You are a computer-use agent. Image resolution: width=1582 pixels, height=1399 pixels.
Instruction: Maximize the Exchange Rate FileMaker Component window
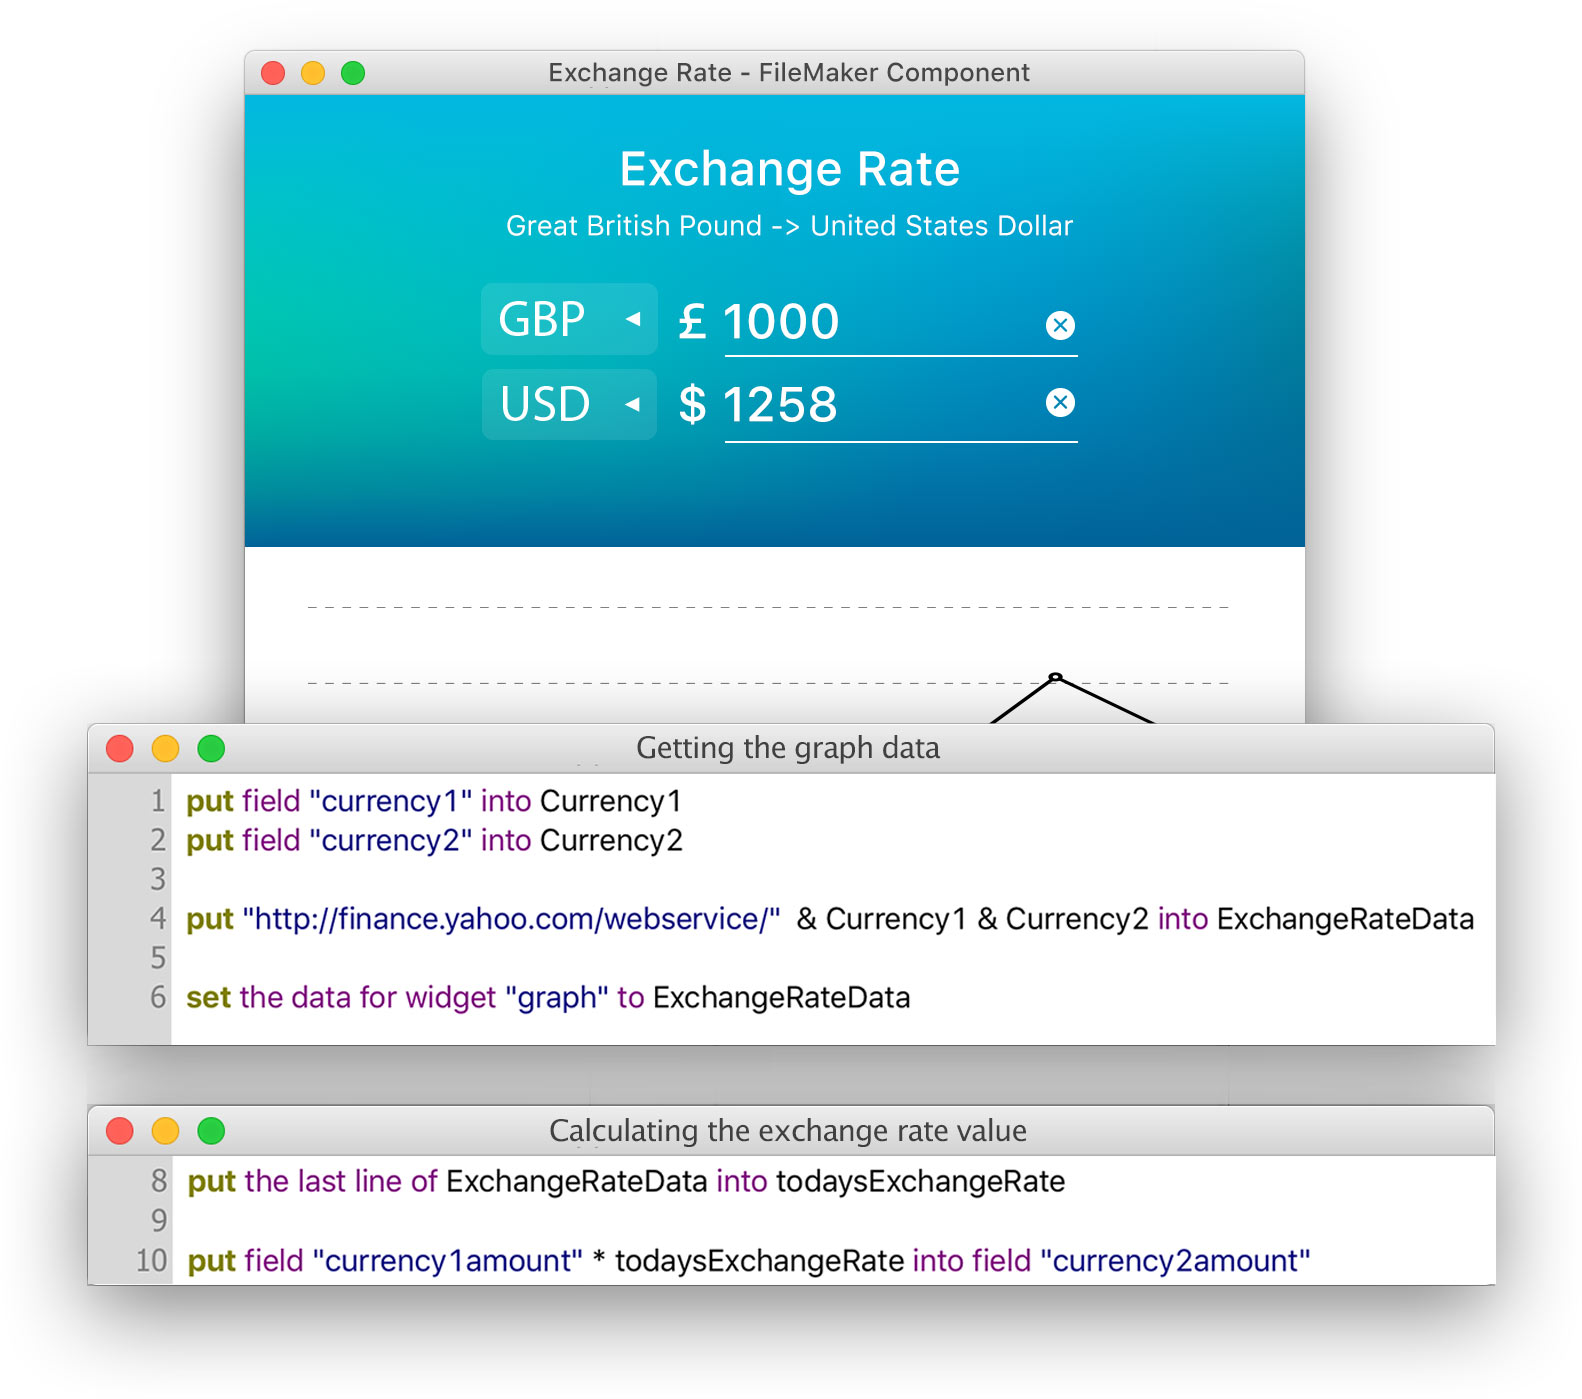[353, 73]
